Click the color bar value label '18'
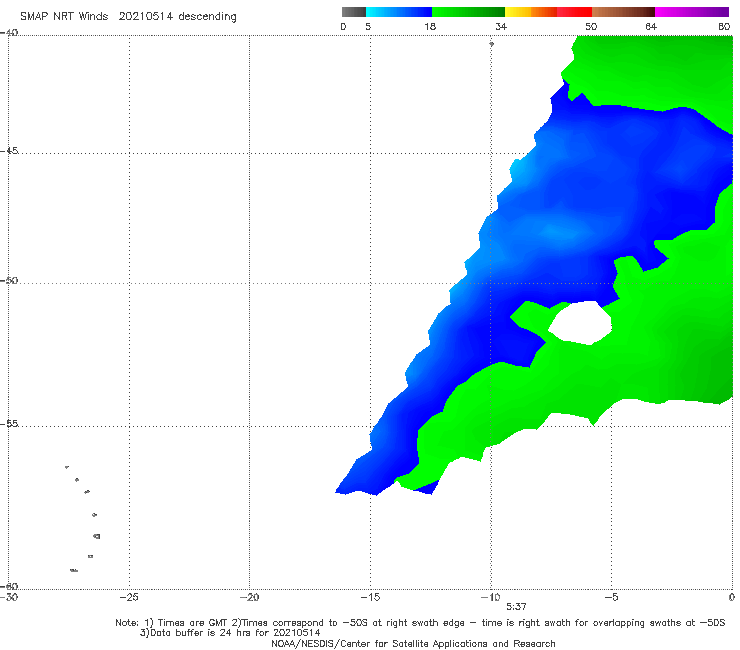 click(x=430, y=27)
